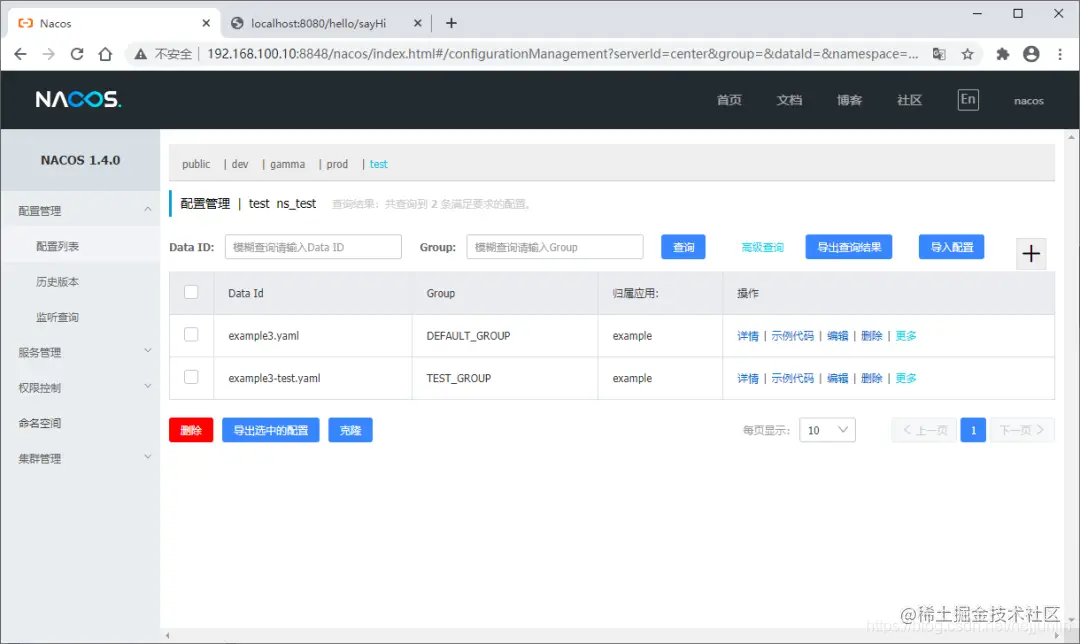Check the example3.yaml row checkbox
Image resolution: width=1080 pixels, height=644 pixels.
[x=191, y=335]
